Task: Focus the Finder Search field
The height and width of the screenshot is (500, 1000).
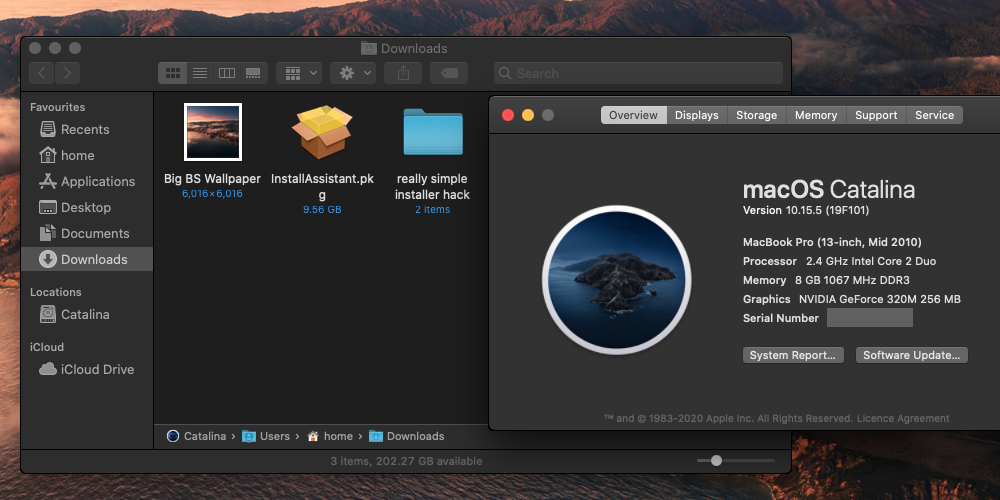Action: pyautogui.click(x=638, y=73)
